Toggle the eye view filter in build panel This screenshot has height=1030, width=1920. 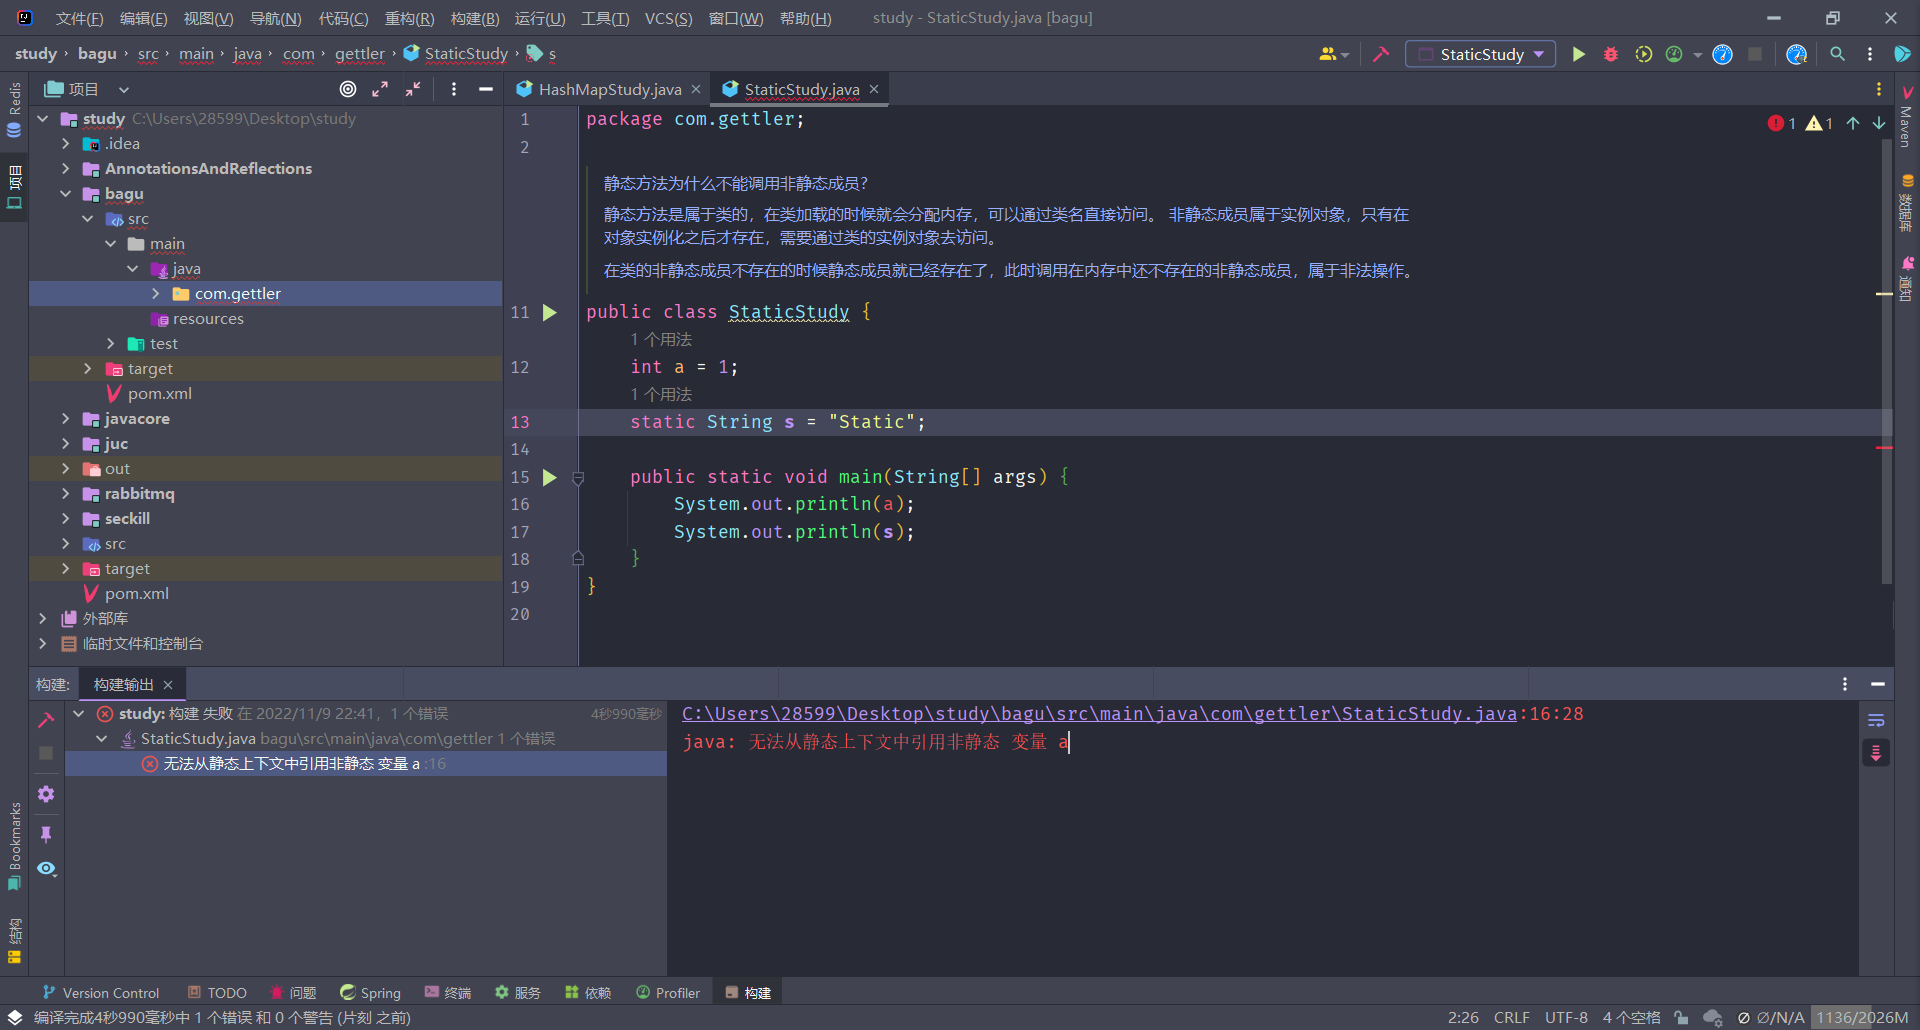tap(46, 868)
